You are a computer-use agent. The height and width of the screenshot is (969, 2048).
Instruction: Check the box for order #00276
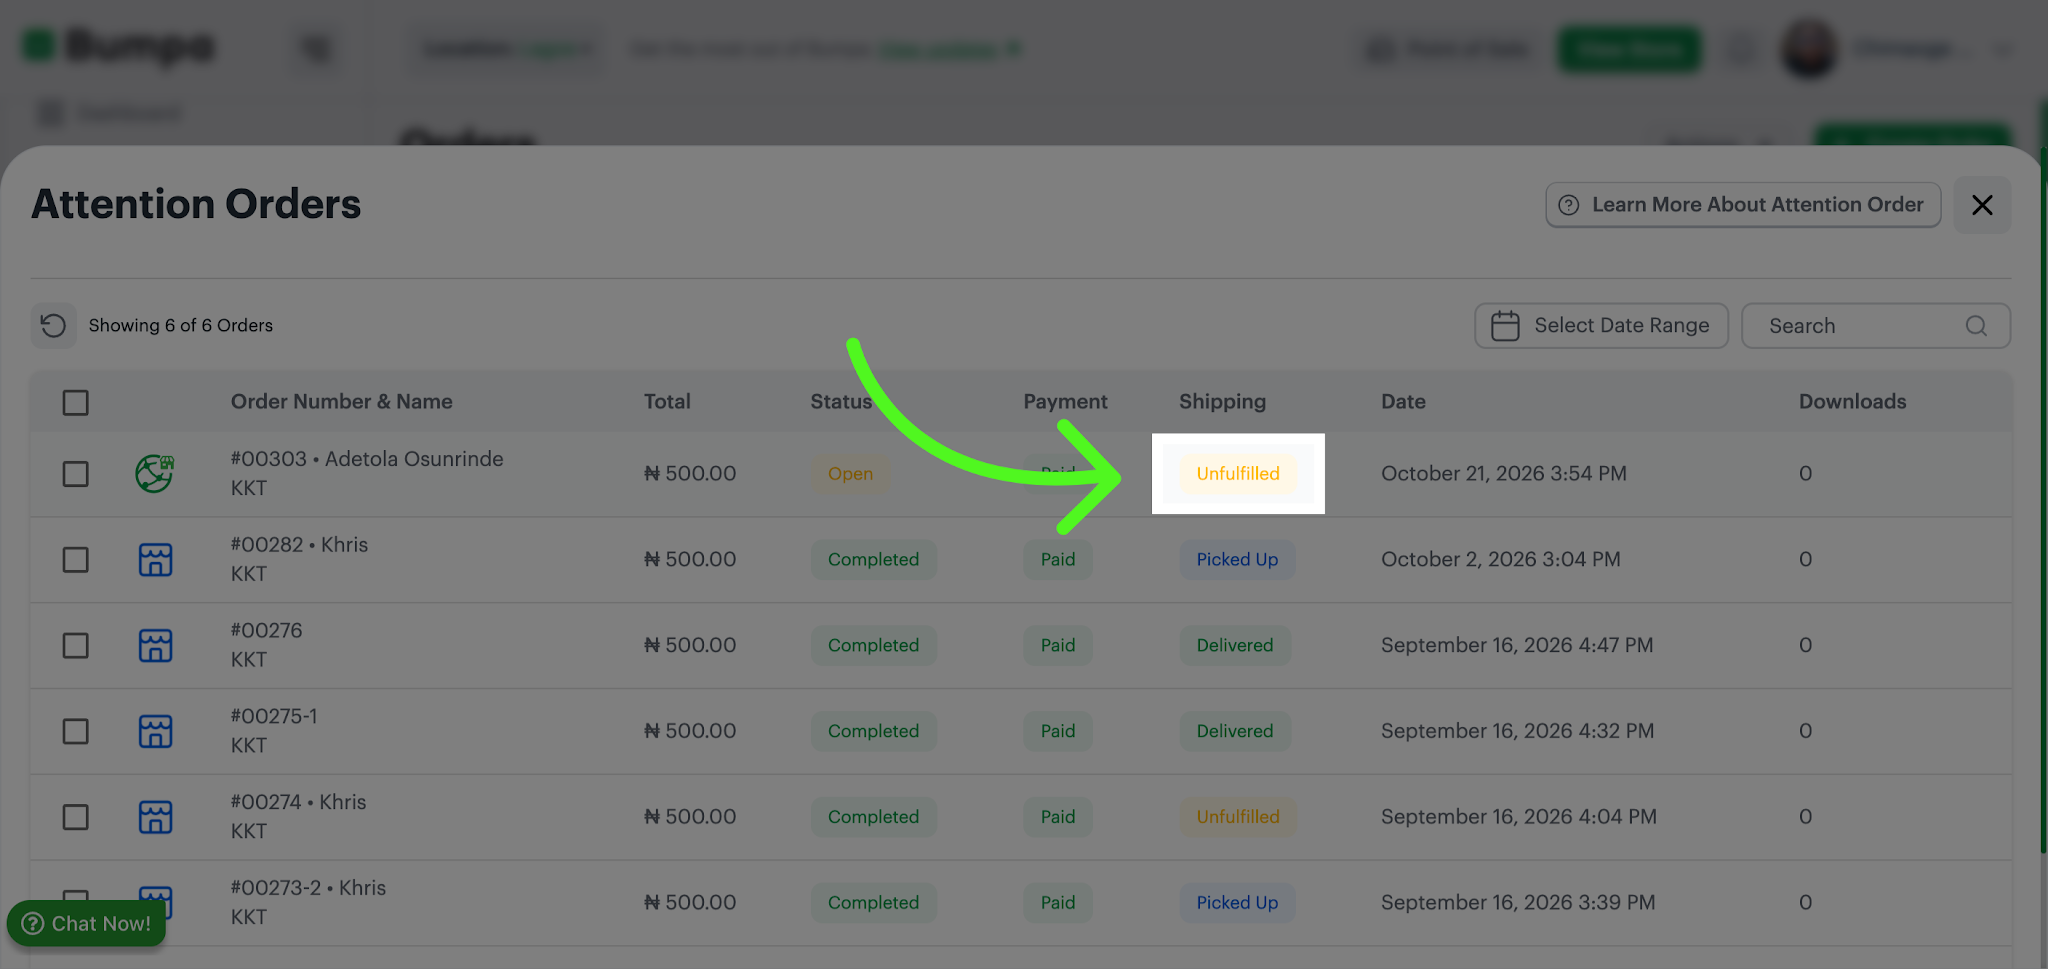coord(76,646)
